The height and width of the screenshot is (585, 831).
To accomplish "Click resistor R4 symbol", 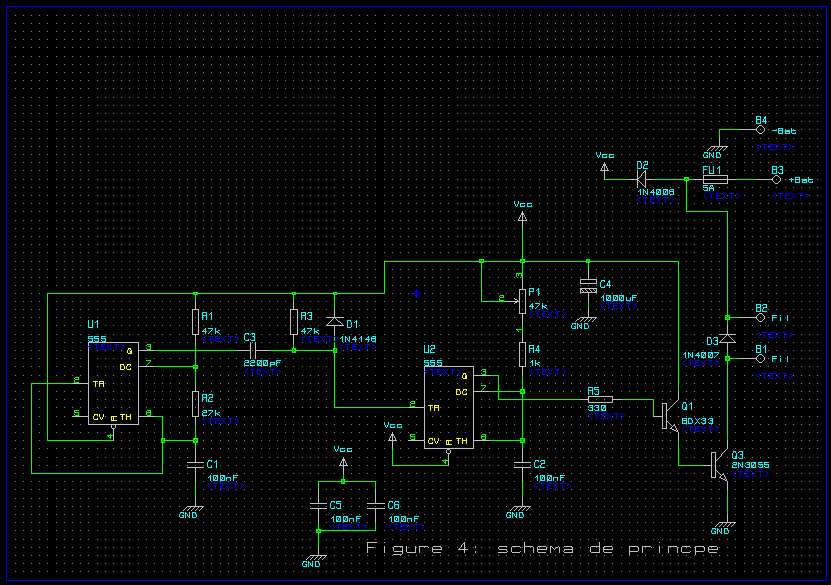I will (x=523, y=354).
